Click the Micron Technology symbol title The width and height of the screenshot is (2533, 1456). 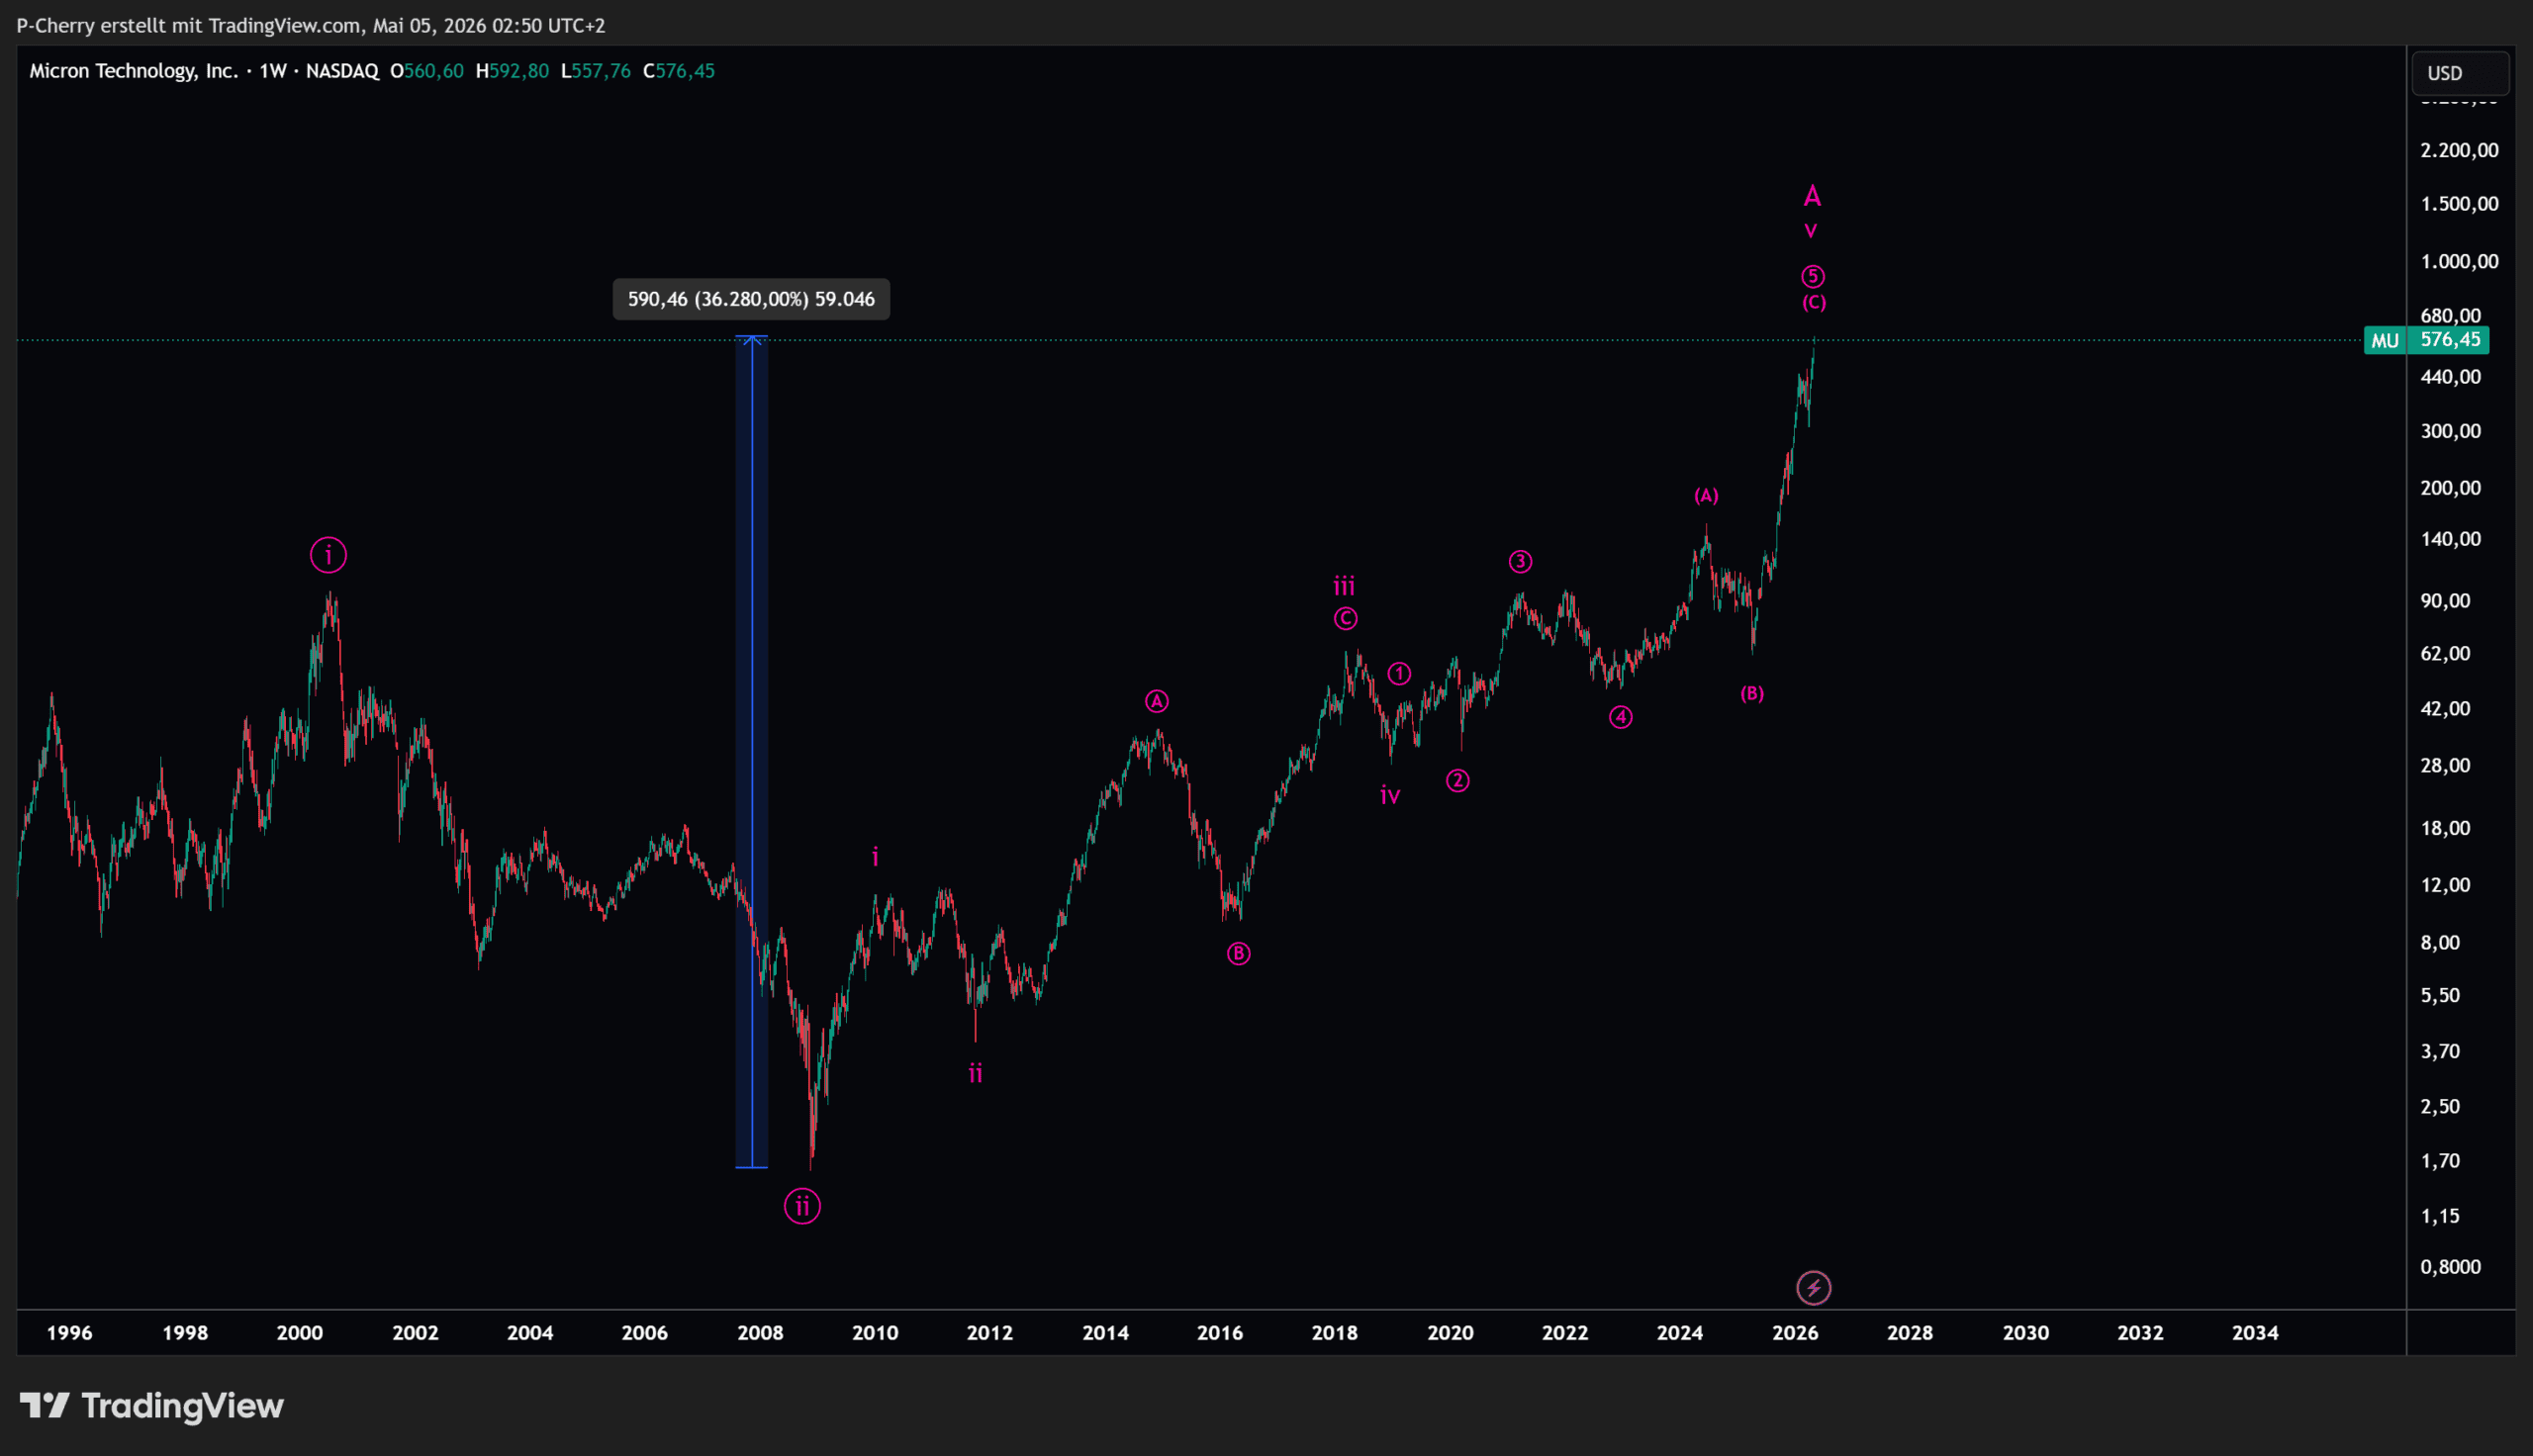click(x=134, y=71)
